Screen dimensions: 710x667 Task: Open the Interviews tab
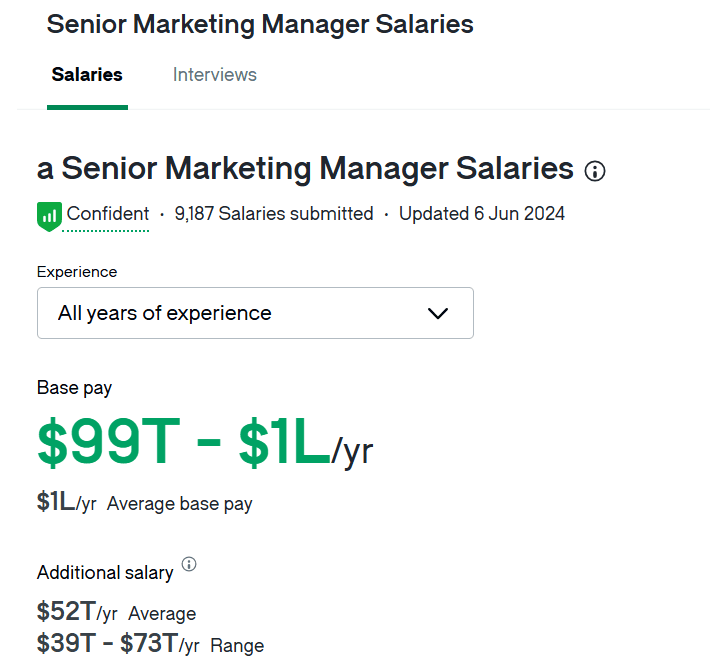coord(214,75)
